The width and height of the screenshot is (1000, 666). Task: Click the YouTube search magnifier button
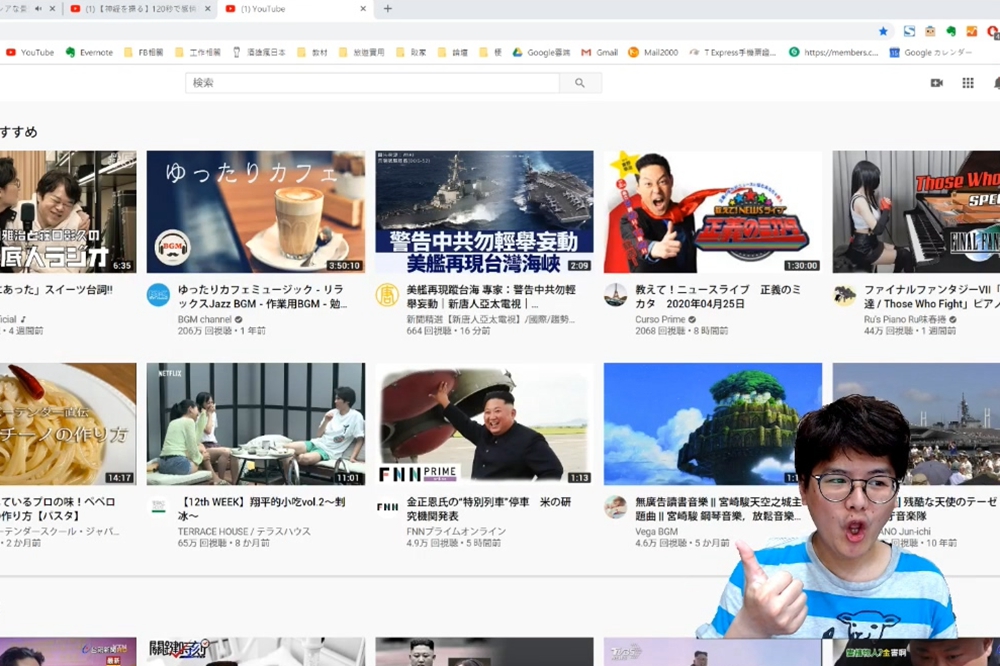coord(580,83)
